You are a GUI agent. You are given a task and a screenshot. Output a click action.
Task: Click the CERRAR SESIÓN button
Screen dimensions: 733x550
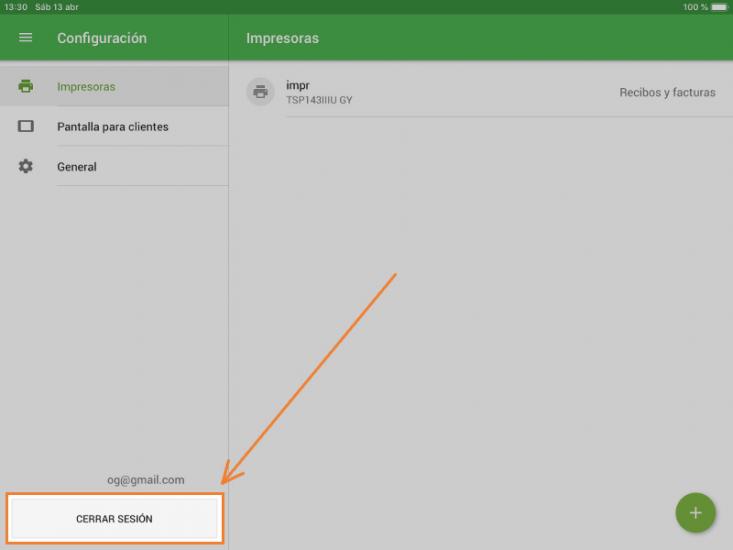(115, 518)
